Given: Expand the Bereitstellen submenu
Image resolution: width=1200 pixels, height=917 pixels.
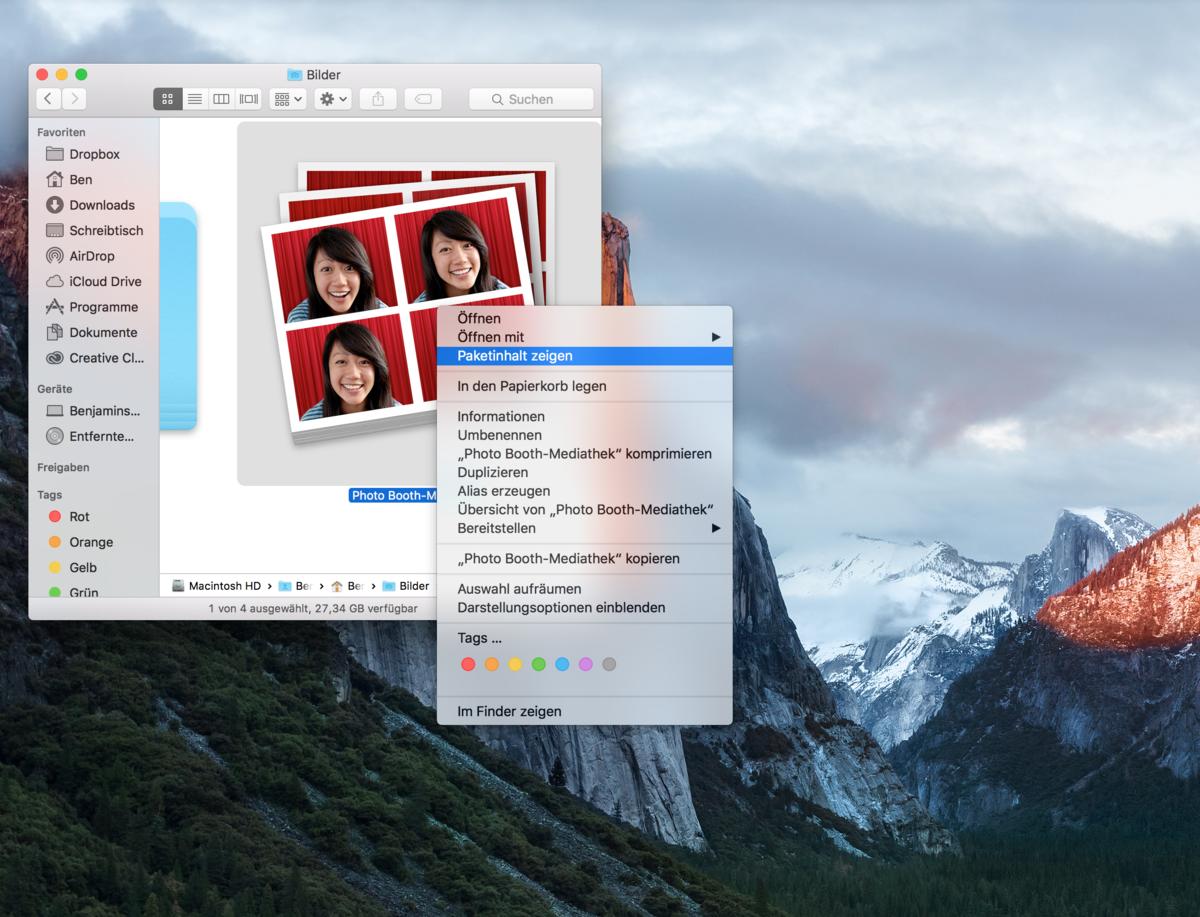Looking at the screenshot, I should [585, 528].
